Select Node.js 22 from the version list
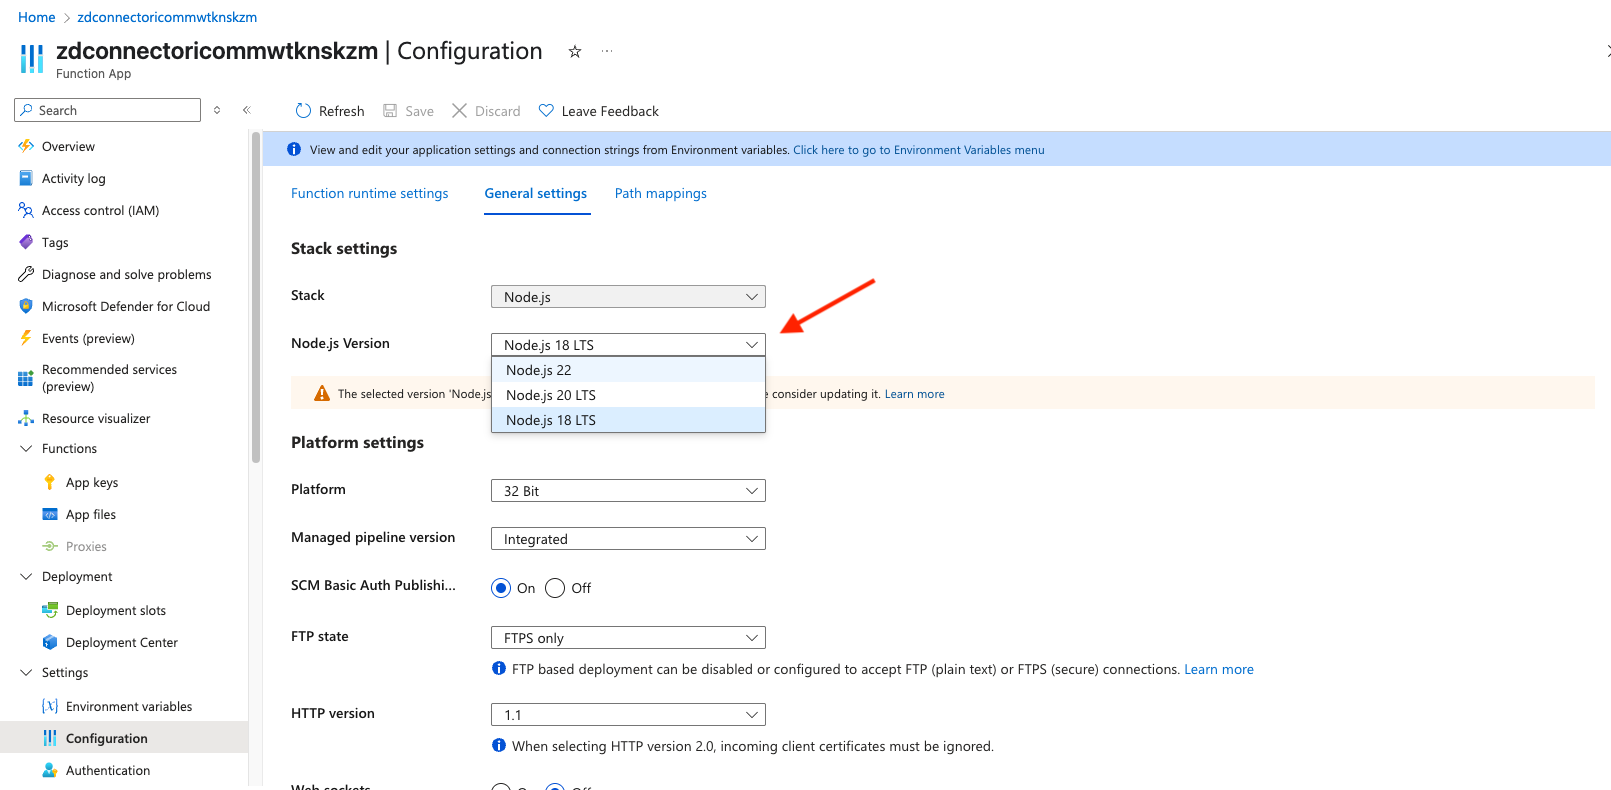 pos(628,370)
